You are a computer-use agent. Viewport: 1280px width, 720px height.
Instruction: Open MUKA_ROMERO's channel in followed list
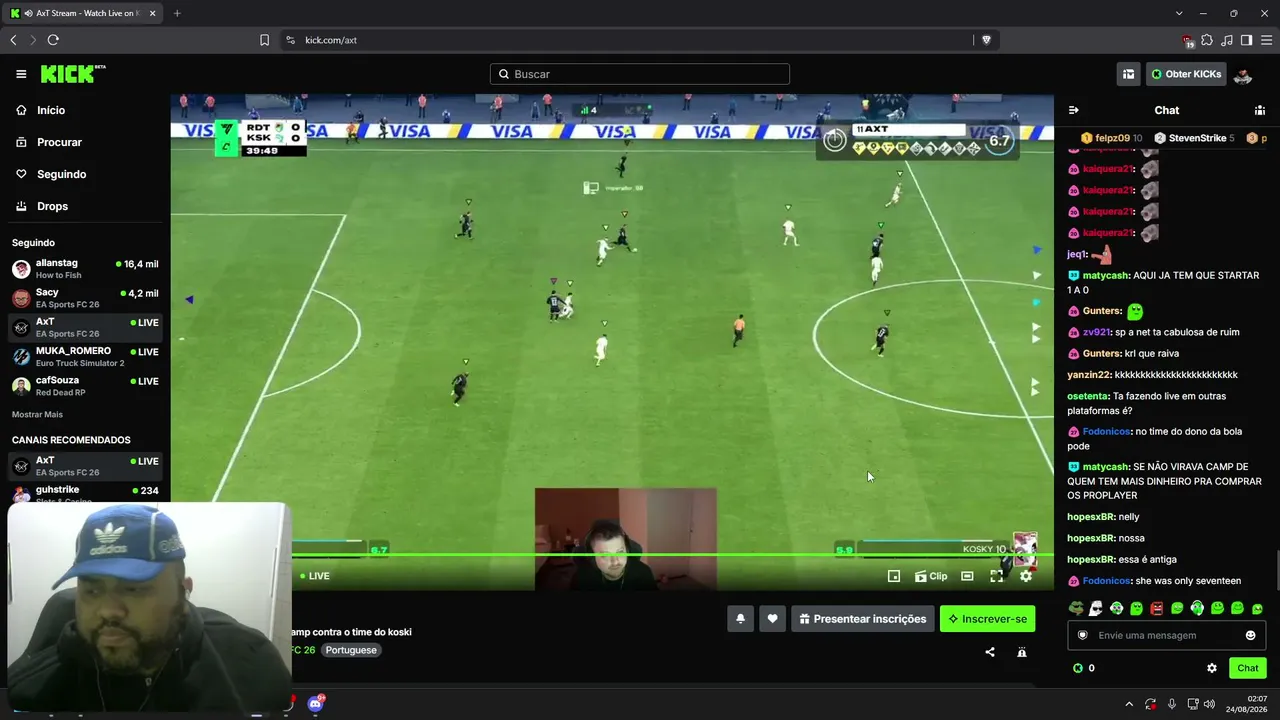[x=85, y=357]
